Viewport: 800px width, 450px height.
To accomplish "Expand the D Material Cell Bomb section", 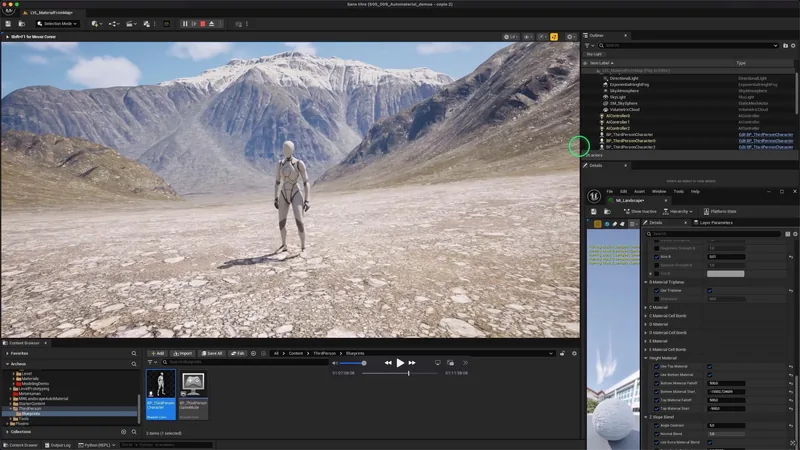I will tap(646, 333).
